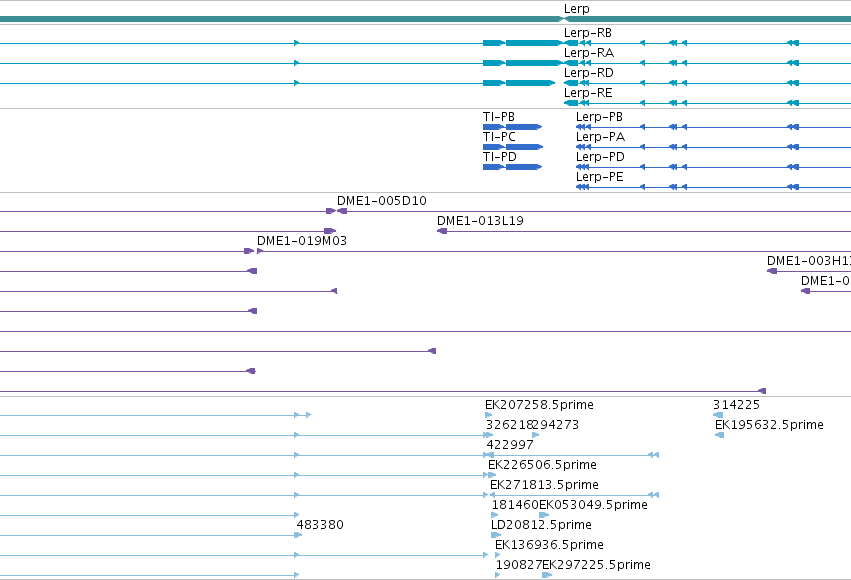Open EST EK207258.5prime

[539, 405]
